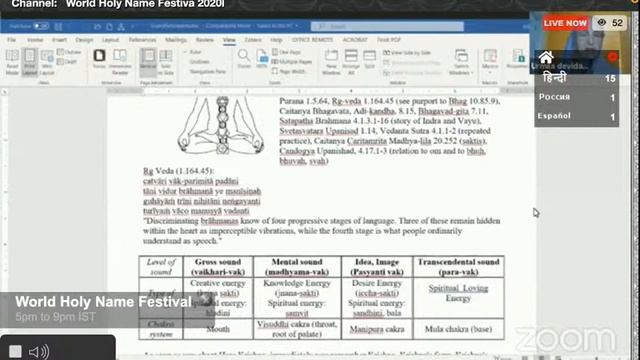
Task: Open the Mailings ribbon tab
Action: 176,40
